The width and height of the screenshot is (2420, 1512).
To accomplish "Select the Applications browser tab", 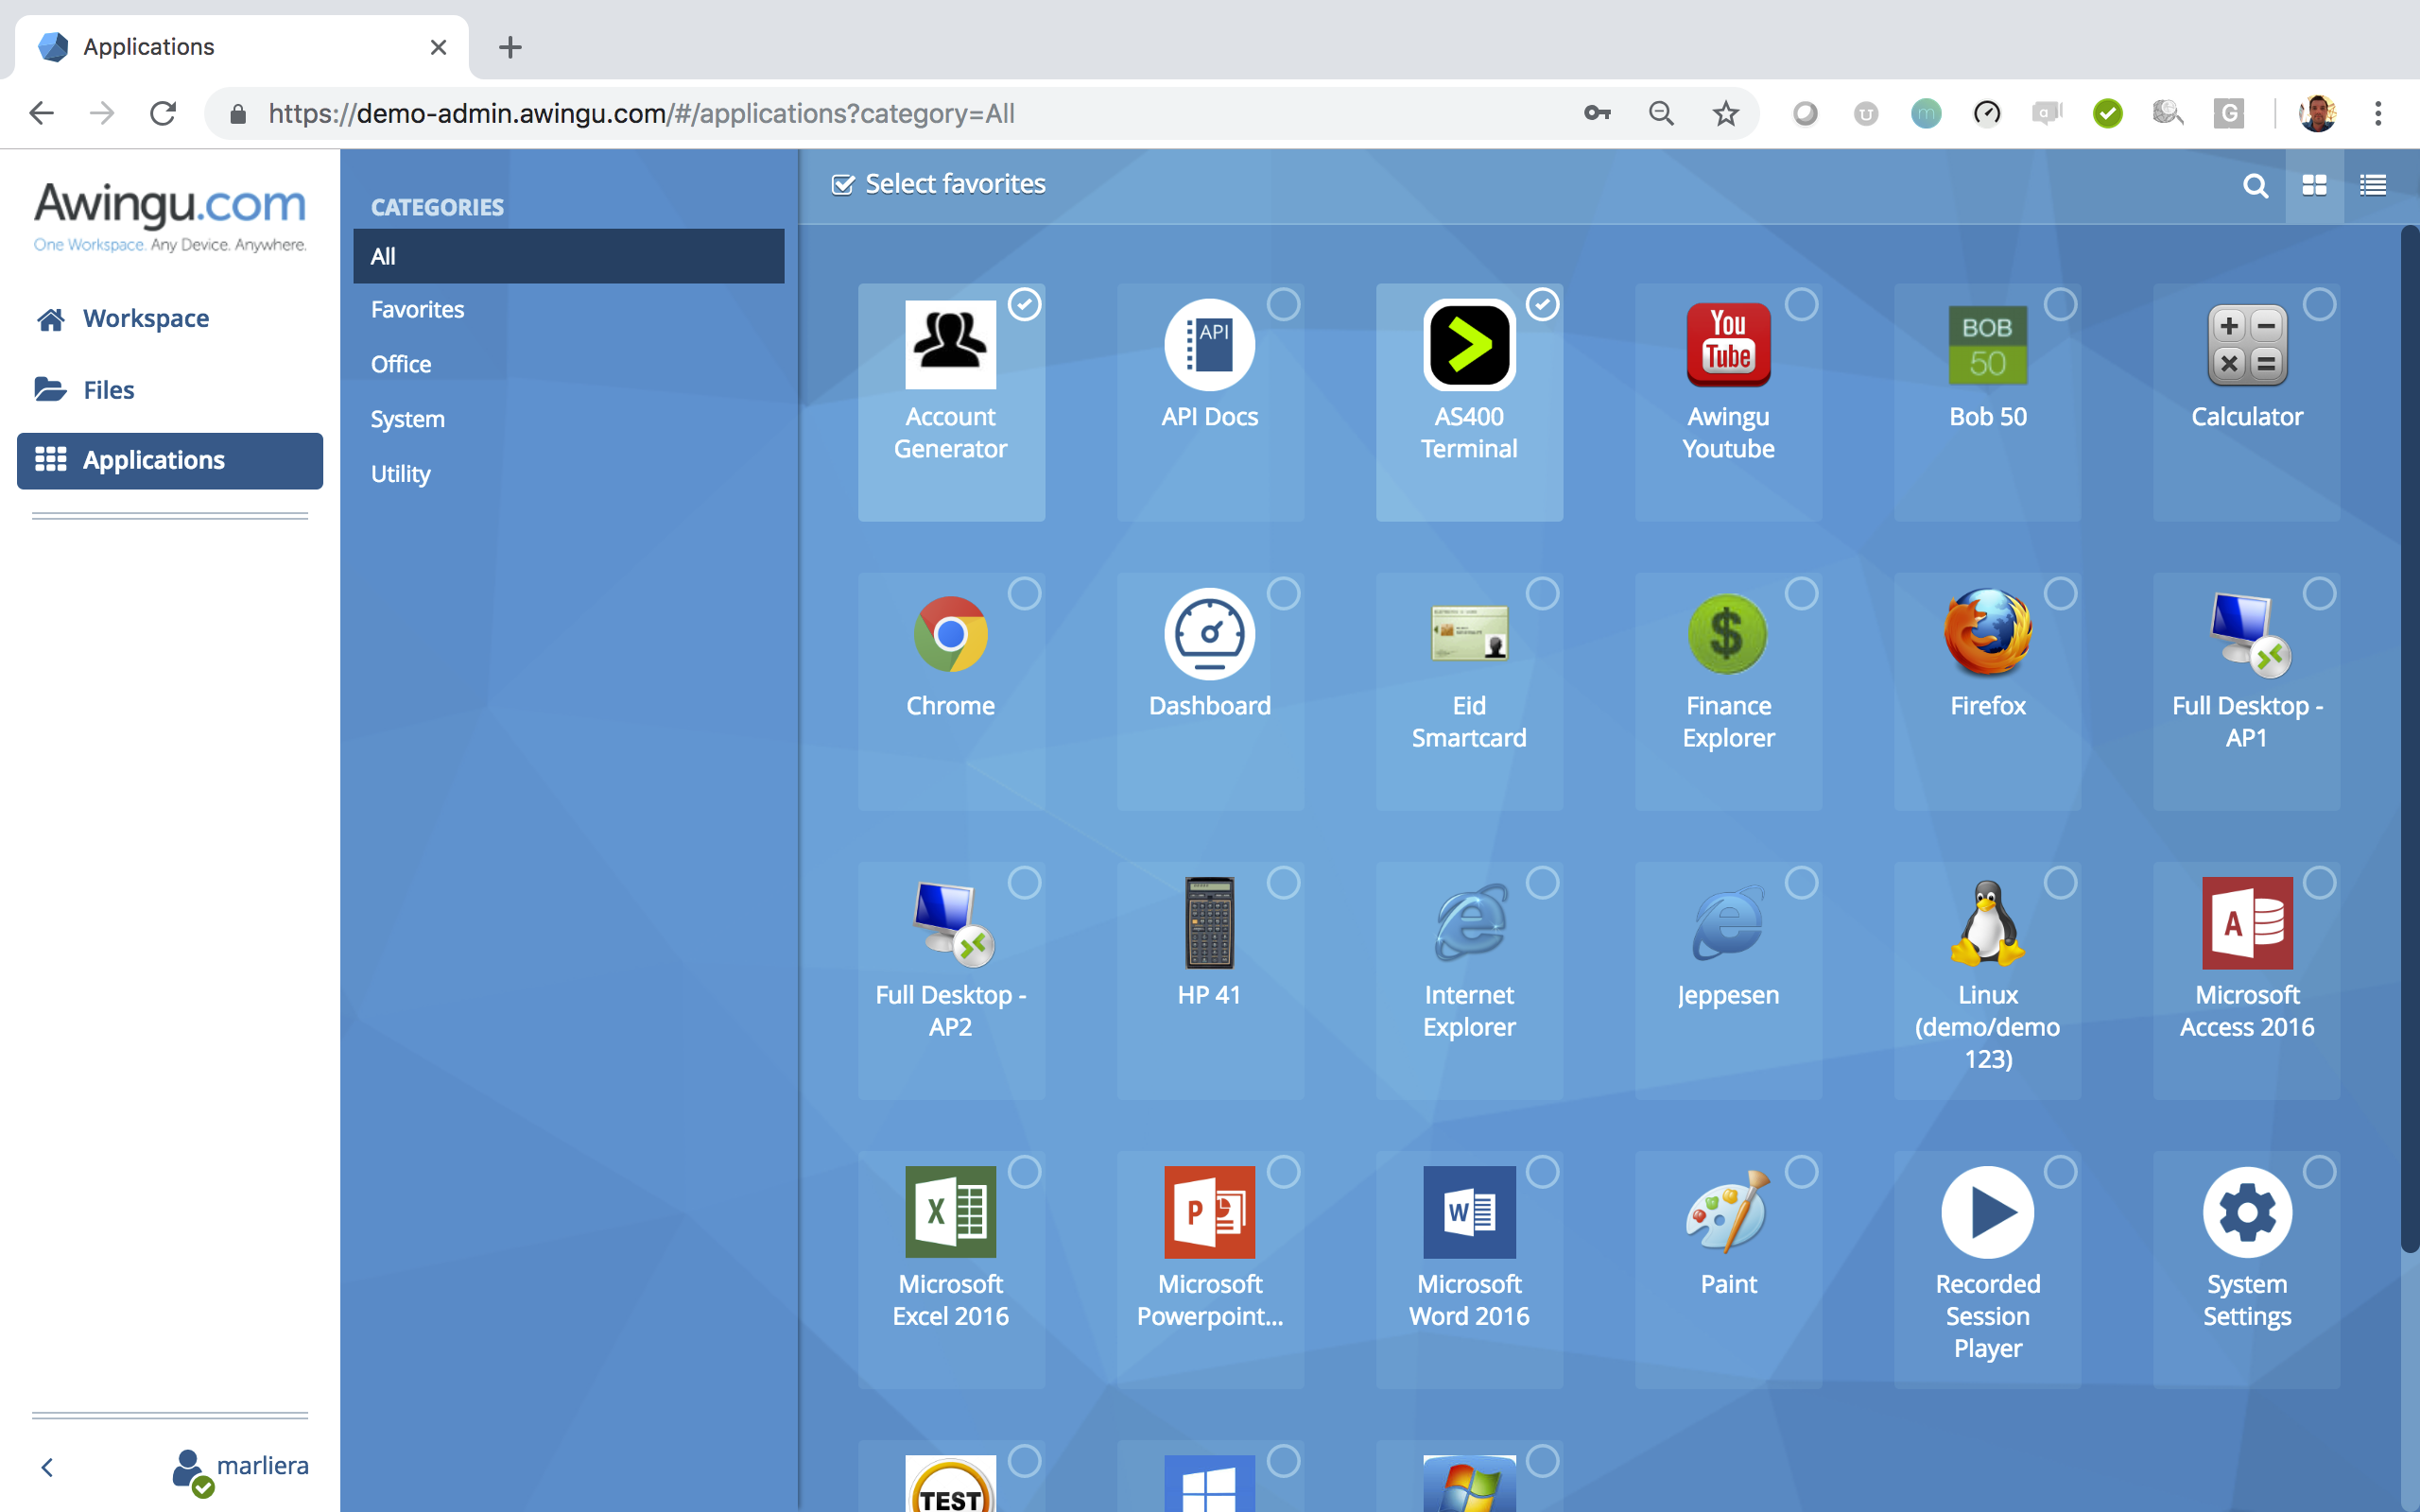I will coord(240,47).
